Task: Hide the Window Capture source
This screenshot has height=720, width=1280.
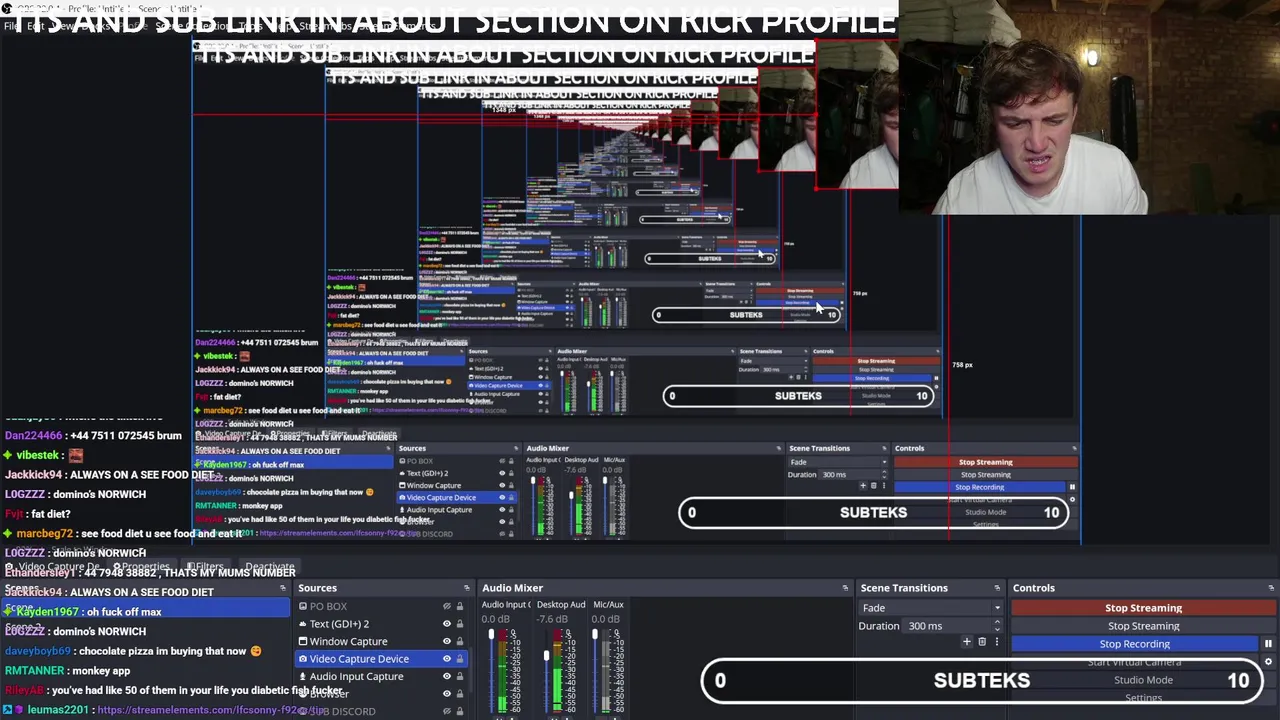Action: 447,641
